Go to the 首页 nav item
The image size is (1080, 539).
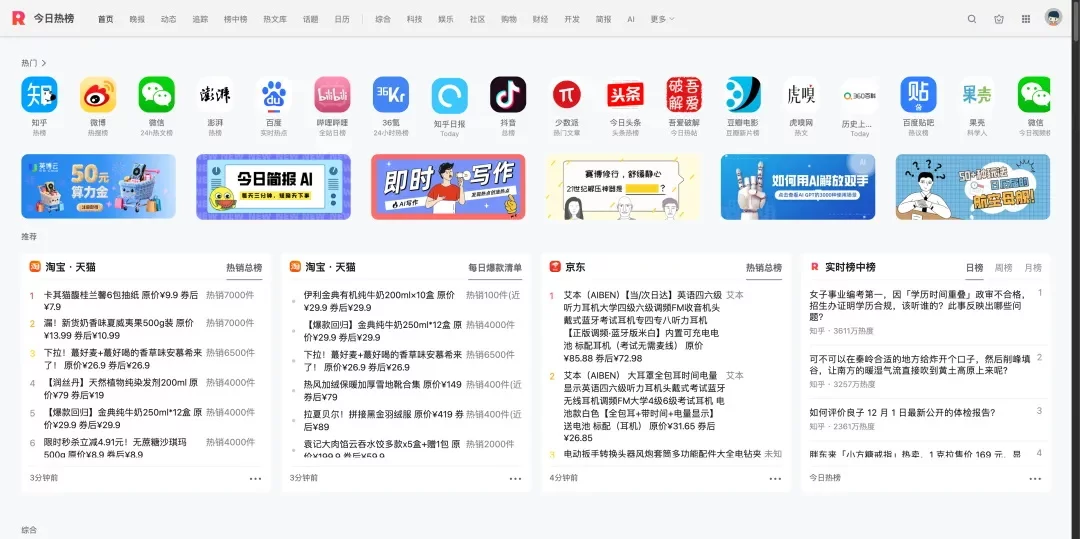(105, 19)
